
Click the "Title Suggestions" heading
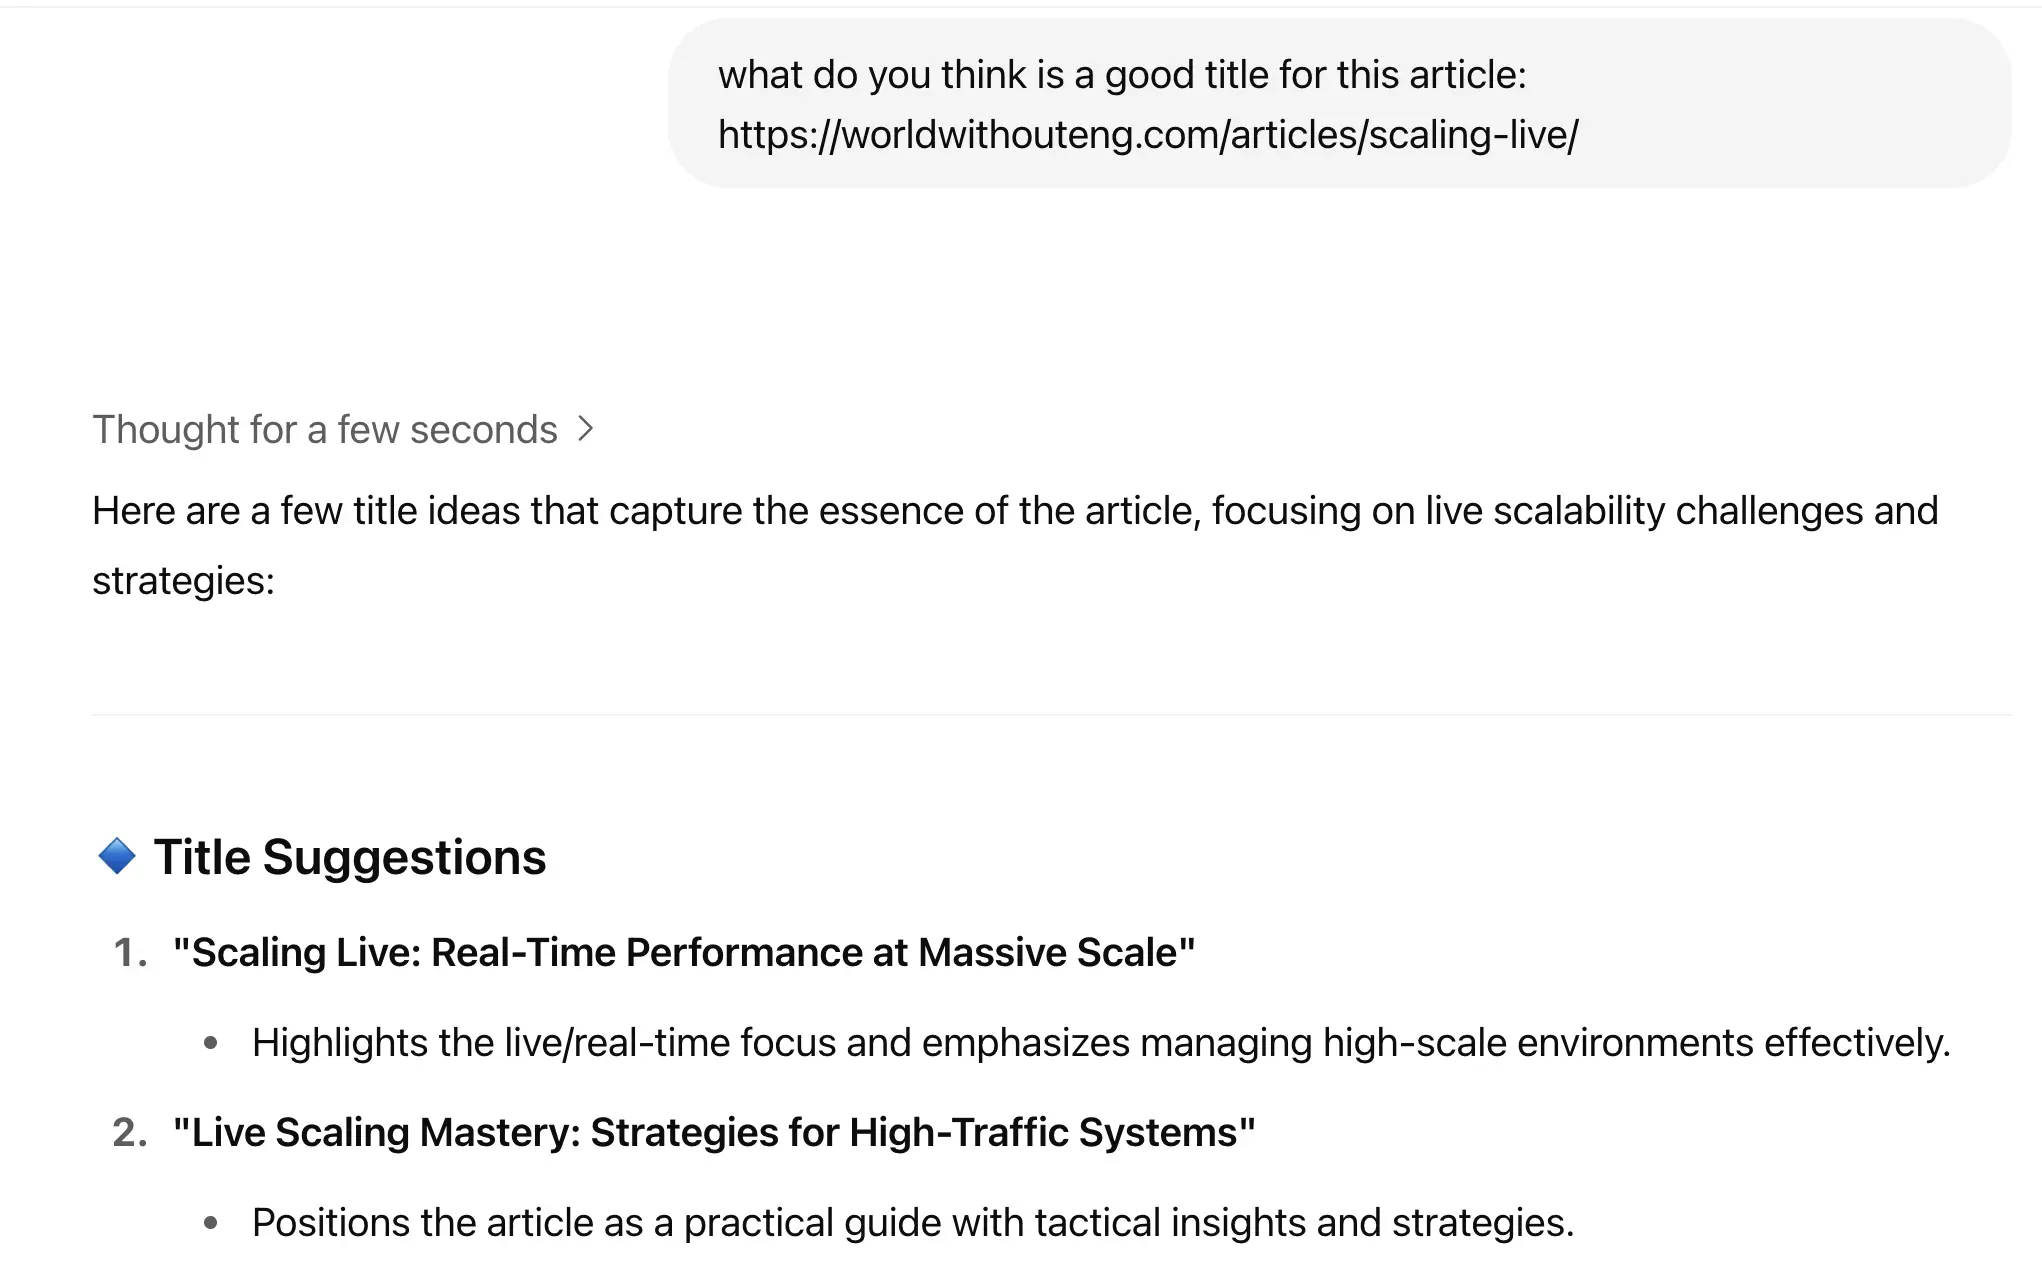coord(349,858)
